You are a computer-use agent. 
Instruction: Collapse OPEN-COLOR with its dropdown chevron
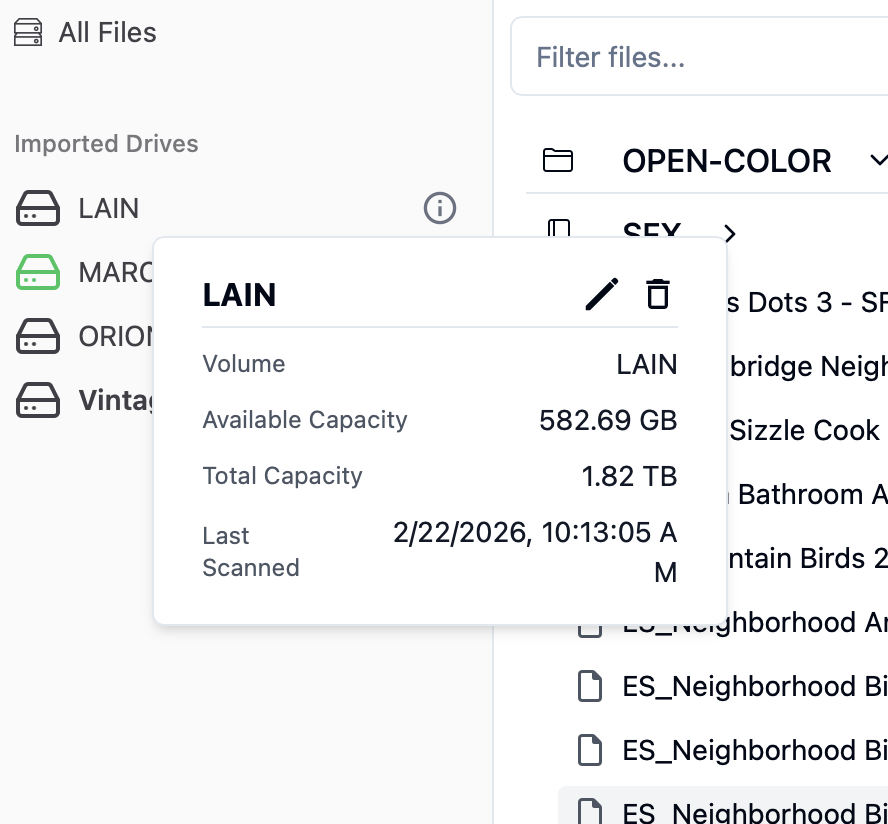pos(878,160)
